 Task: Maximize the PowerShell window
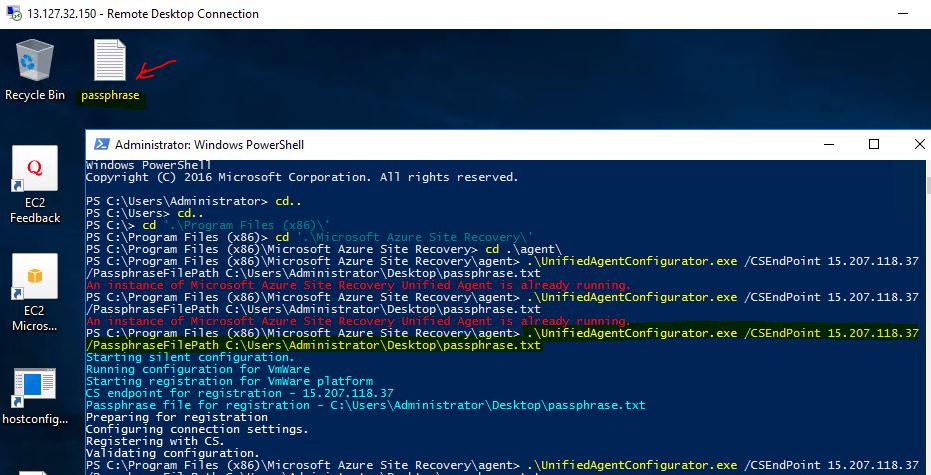pos(873,144)
